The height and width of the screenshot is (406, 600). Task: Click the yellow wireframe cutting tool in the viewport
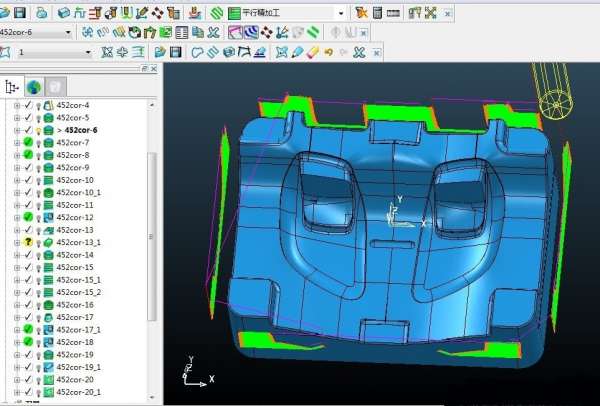[552, 90]
